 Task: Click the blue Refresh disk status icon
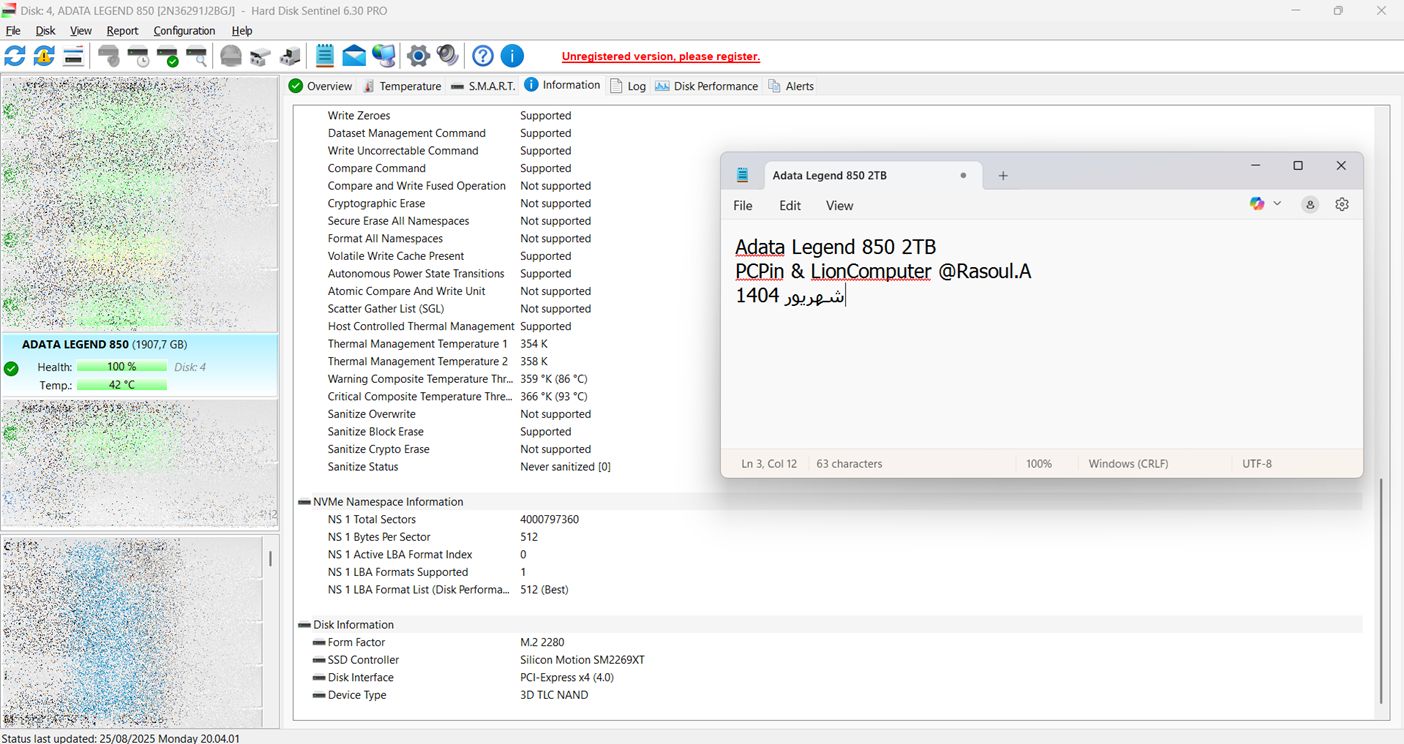click(15, 56)
